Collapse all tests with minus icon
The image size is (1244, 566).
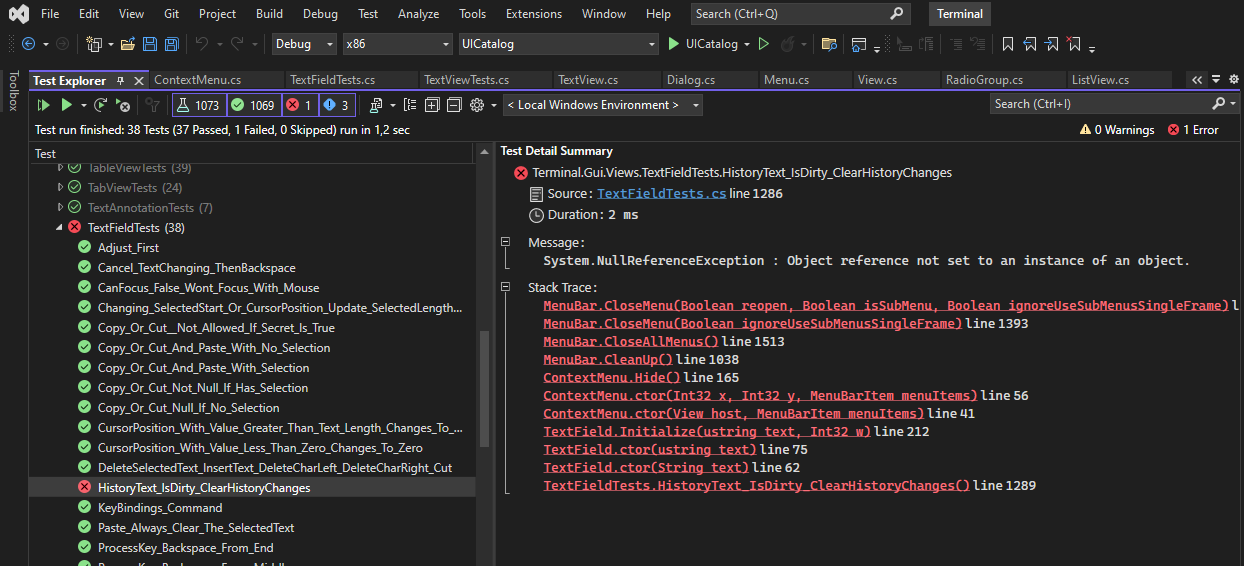454,105
